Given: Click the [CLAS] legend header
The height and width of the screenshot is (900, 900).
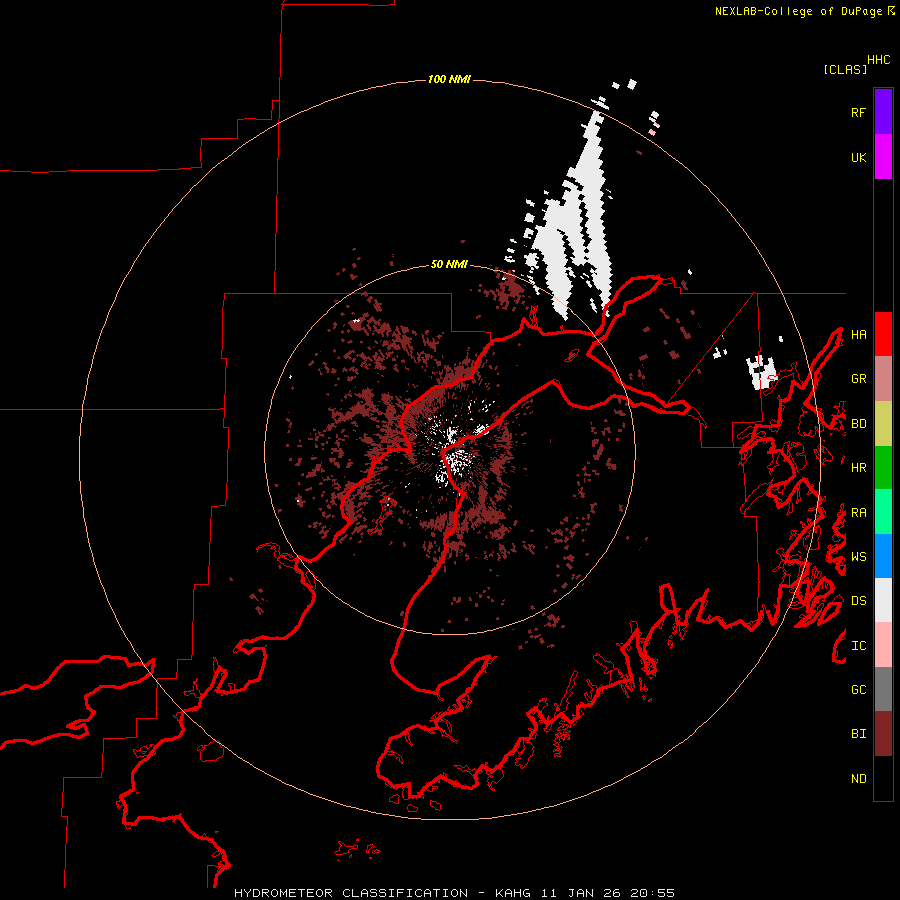Looking at the screenshot, I should pyautogui.click(x=845, y=69).
